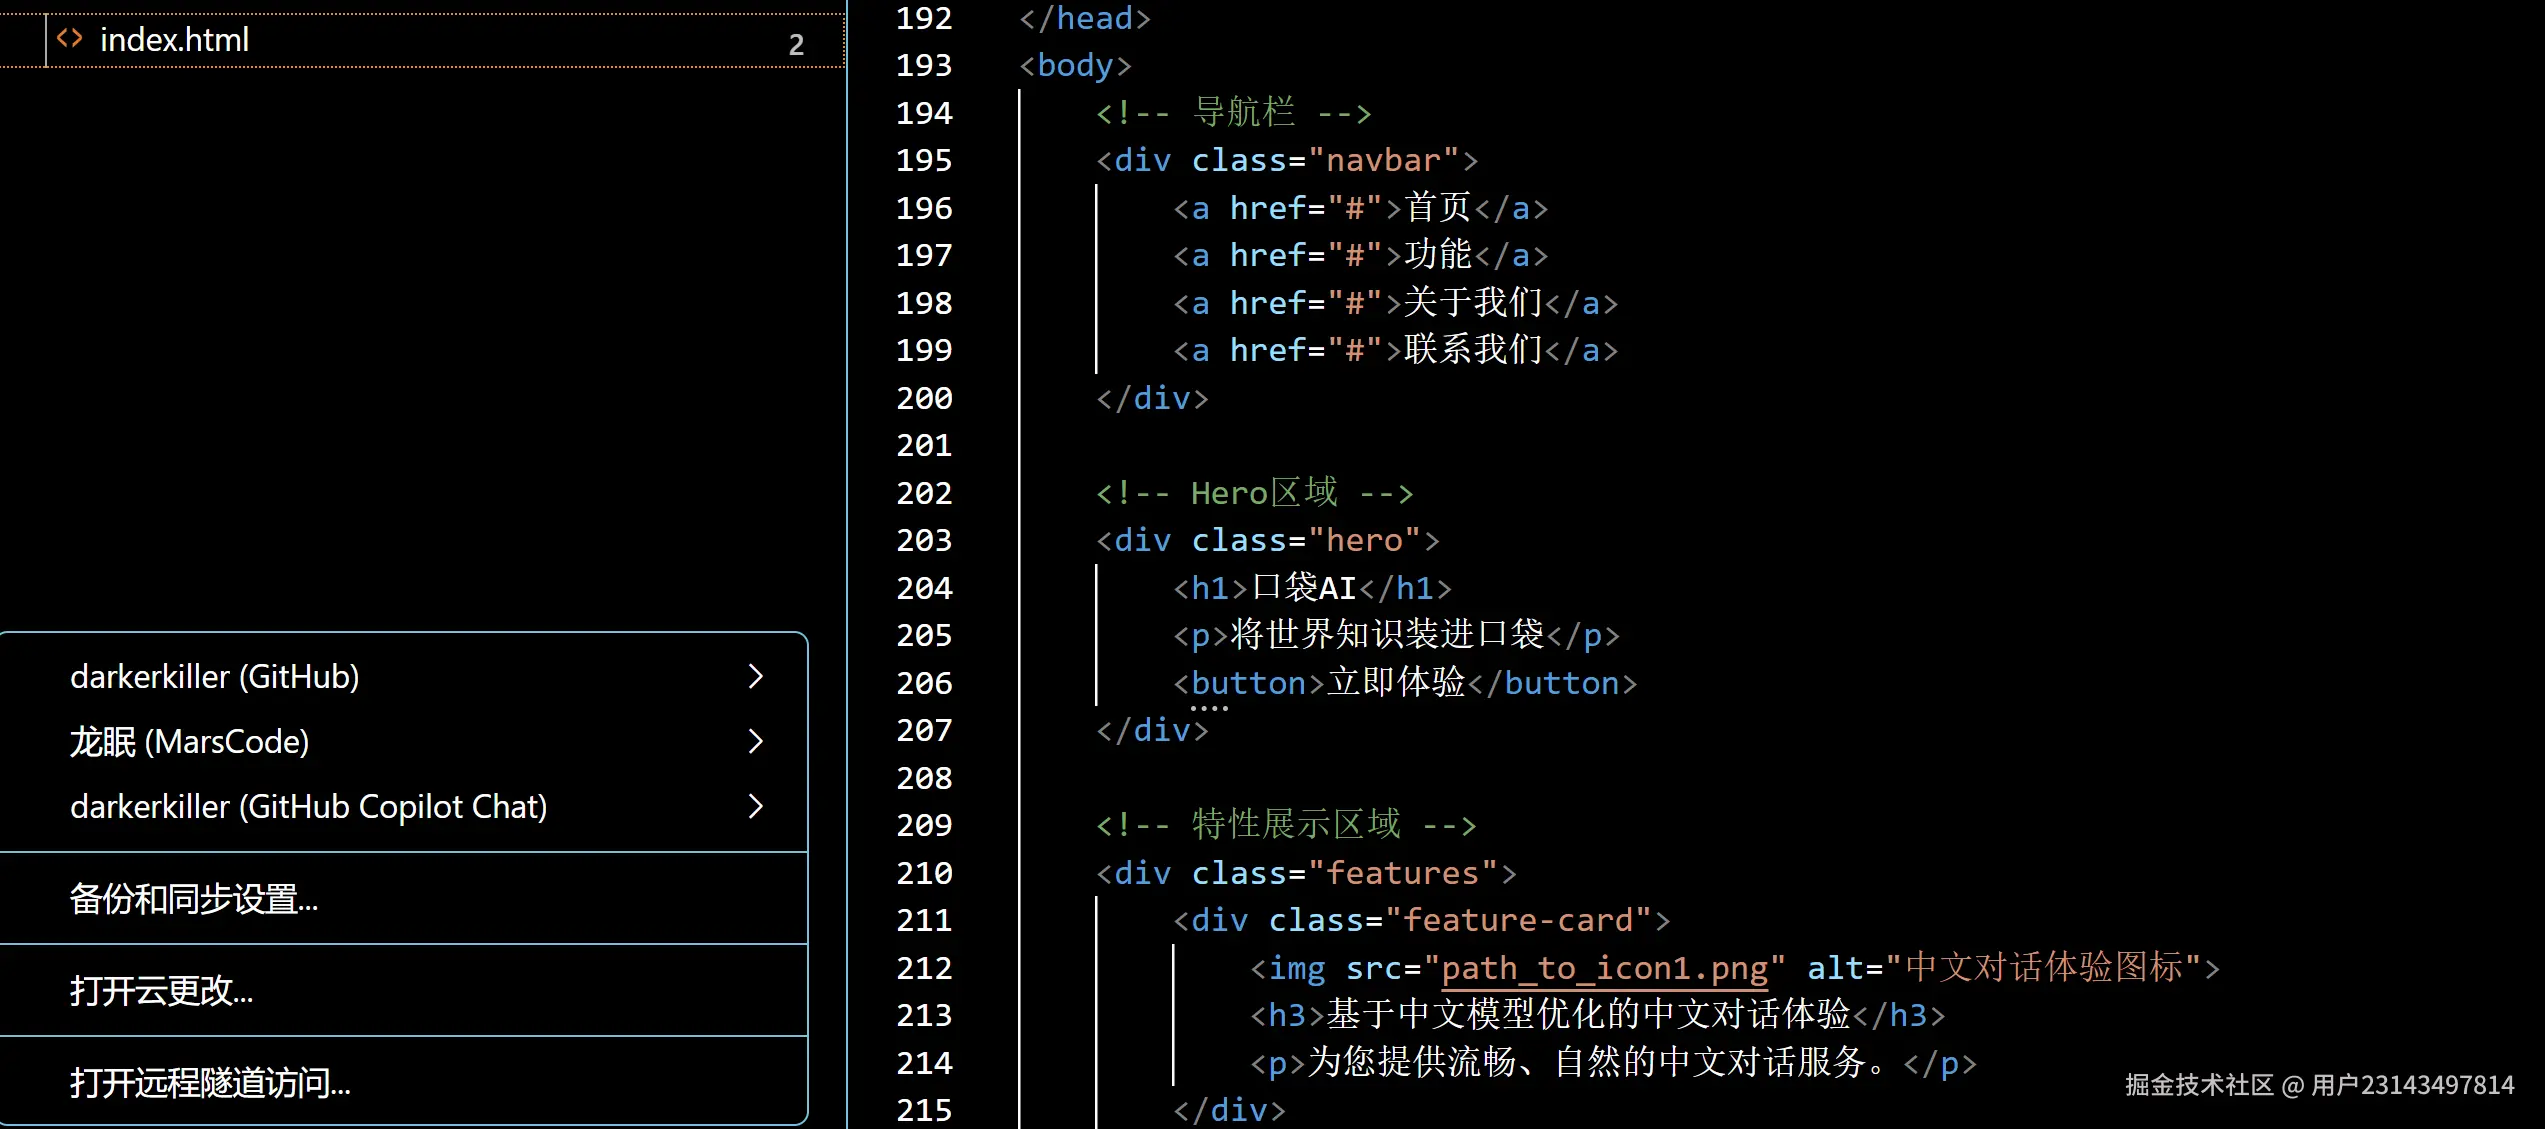Image resolution: width=2545 pixels, height=1129 pixels.
Task: Choose 打开远程隧道访问 menu option
Action: point(209,1083)
